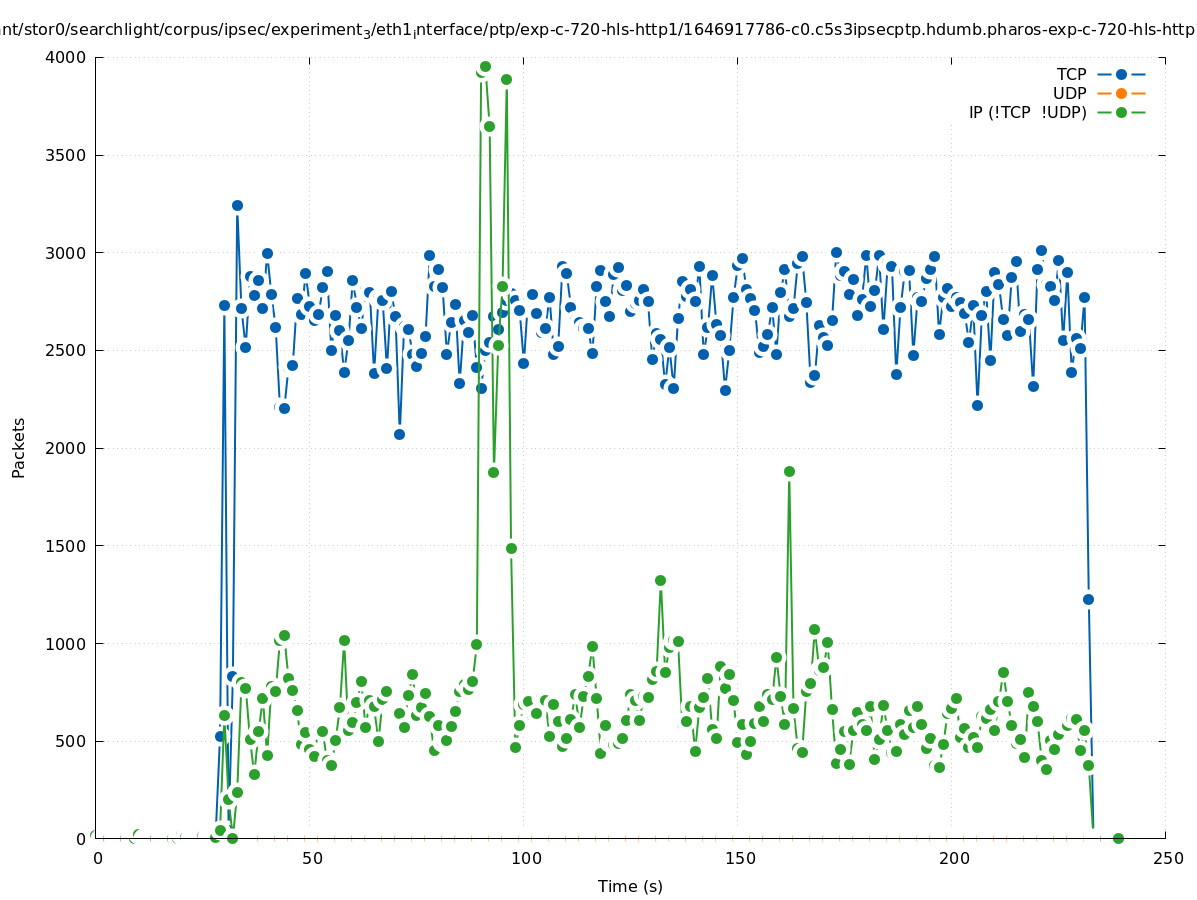1197x900 pixels.
Task: Click the 100 x-axis tick label
Action: (525, 858)
